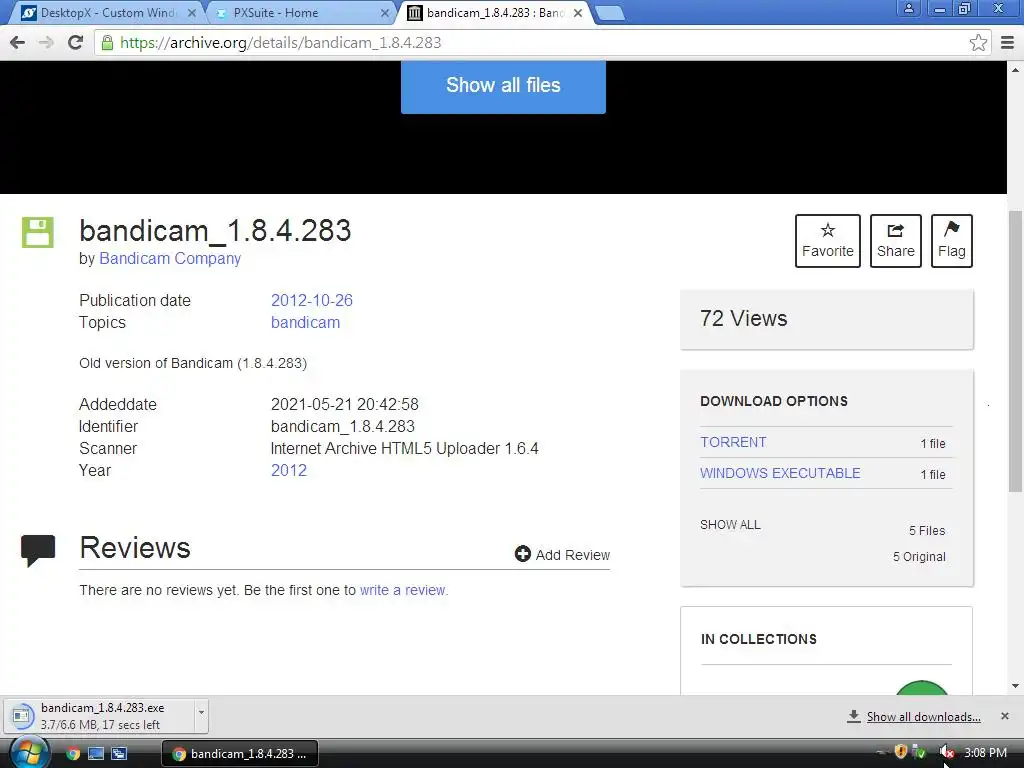1024x768 pixels.
Task: Click the muted volume tray icon
Action: [x=946, y=752]
